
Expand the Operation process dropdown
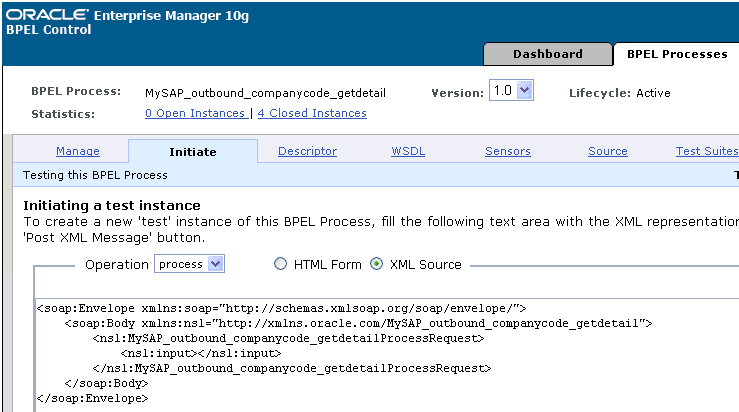pos(189,264)
